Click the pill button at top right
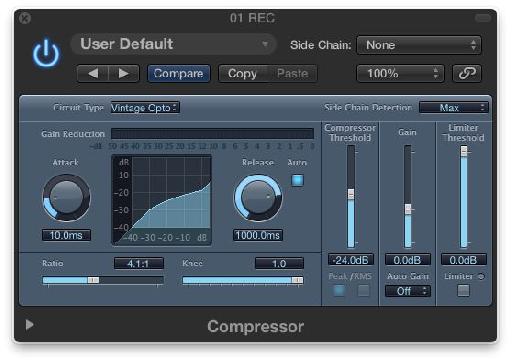The width and height of the screenshot is (512, 363). pyautogui.click(x=482, y=18)
